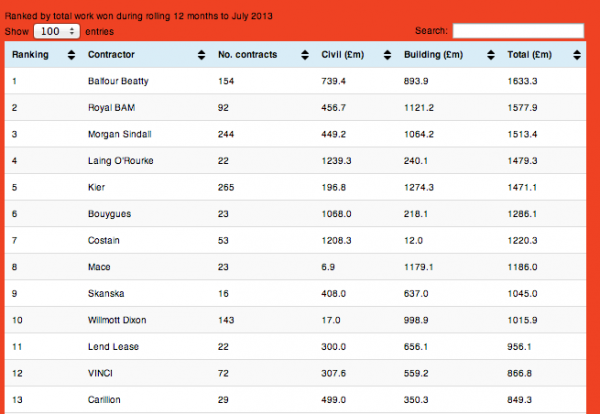Open the Show entries dropdown set to 100
600x414 pixels.
click(57, 31)
